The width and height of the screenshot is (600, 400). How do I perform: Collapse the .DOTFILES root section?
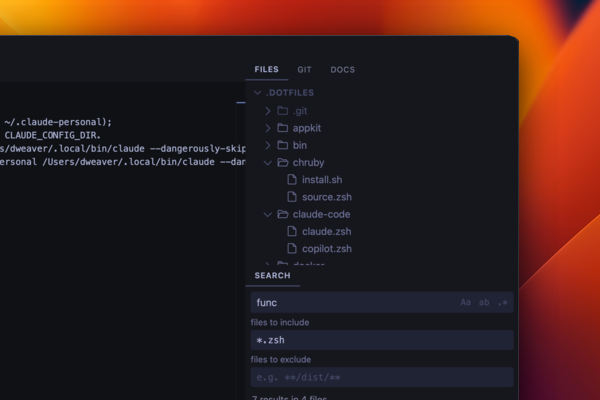(x=258, y=93)
